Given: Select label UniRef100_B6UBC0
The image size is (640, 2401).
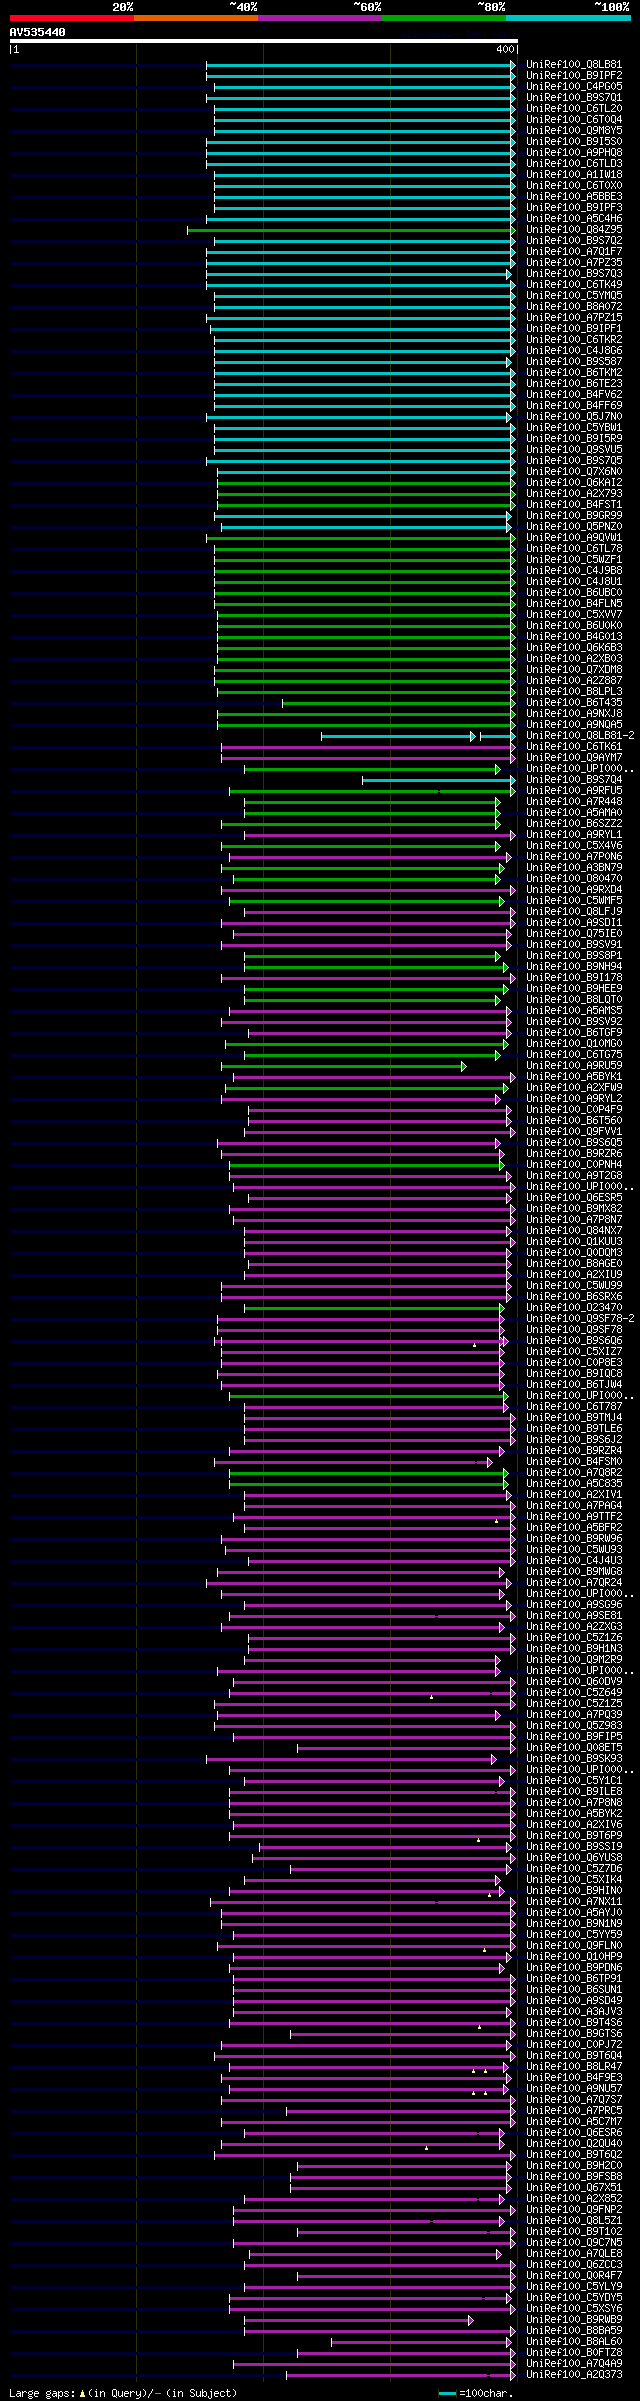Looking at the screenshot, I should [x=574, y=593].
